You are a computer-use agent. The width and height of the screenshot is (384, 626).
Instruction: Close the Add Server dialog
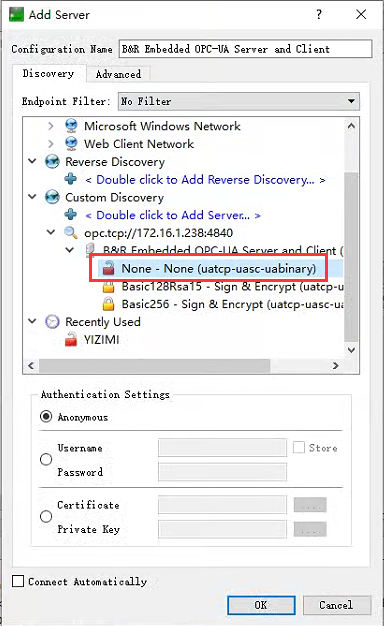361,15
